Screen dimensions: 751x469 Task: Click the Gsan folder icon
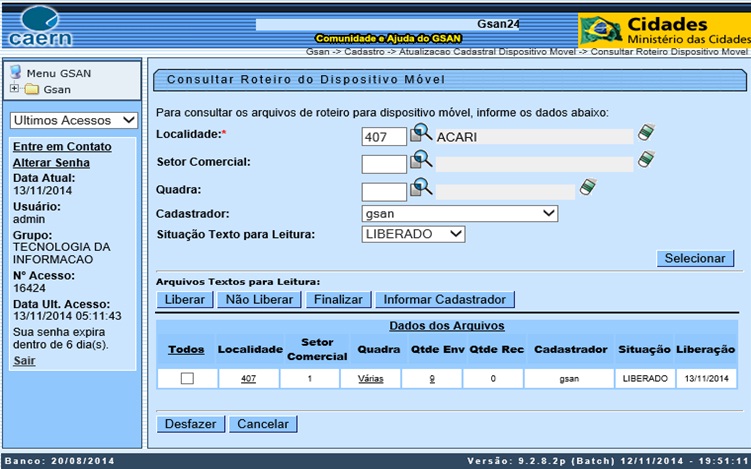coord(31,89)
